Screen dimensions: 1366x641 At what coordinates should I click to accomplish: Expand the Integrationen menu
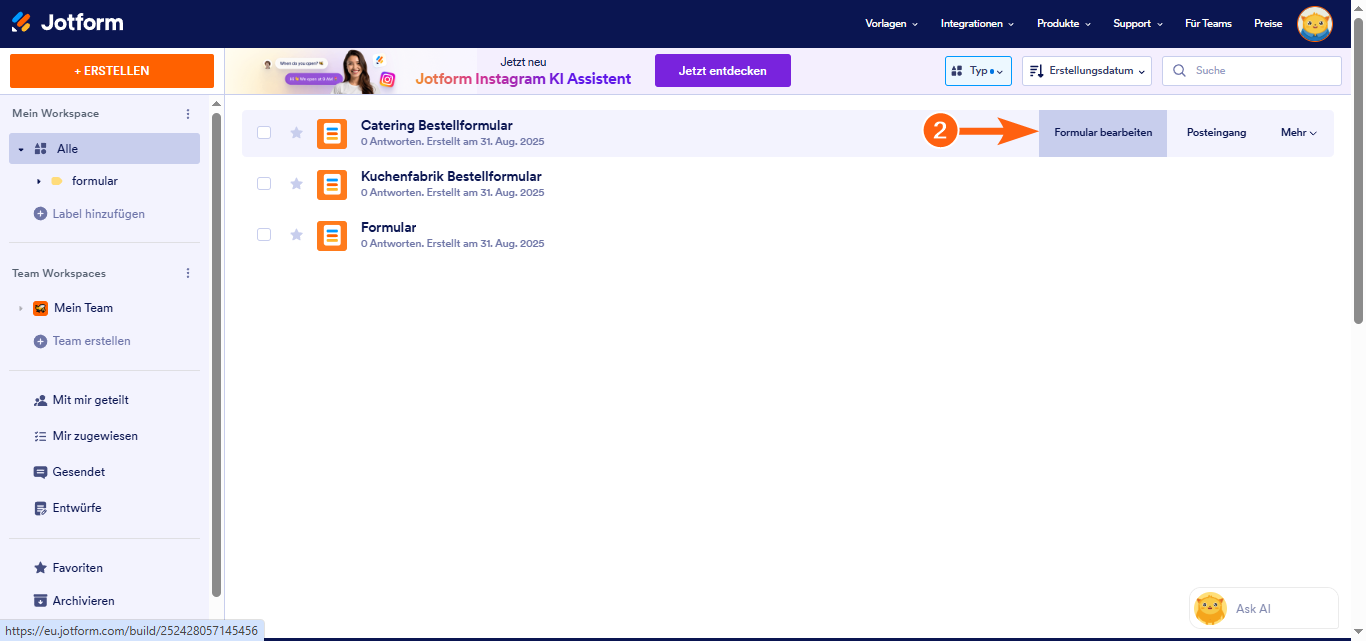(977, 24)
